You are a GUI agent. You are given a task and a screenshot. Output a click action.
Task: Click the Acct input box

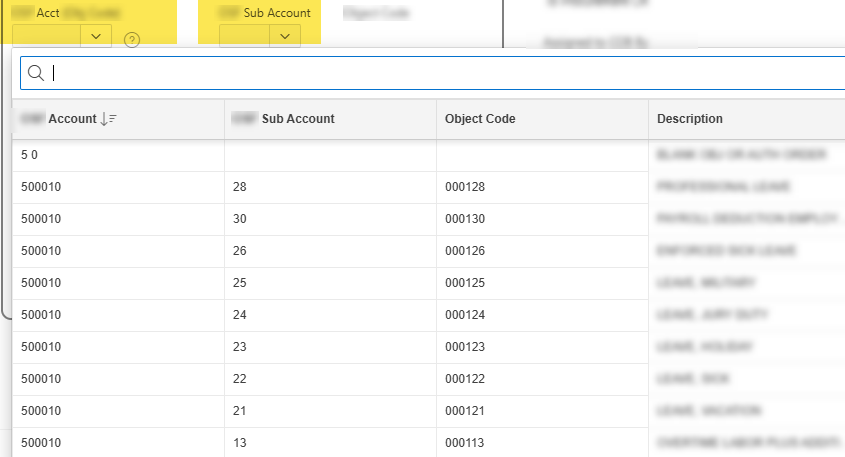tap(47, 36)
